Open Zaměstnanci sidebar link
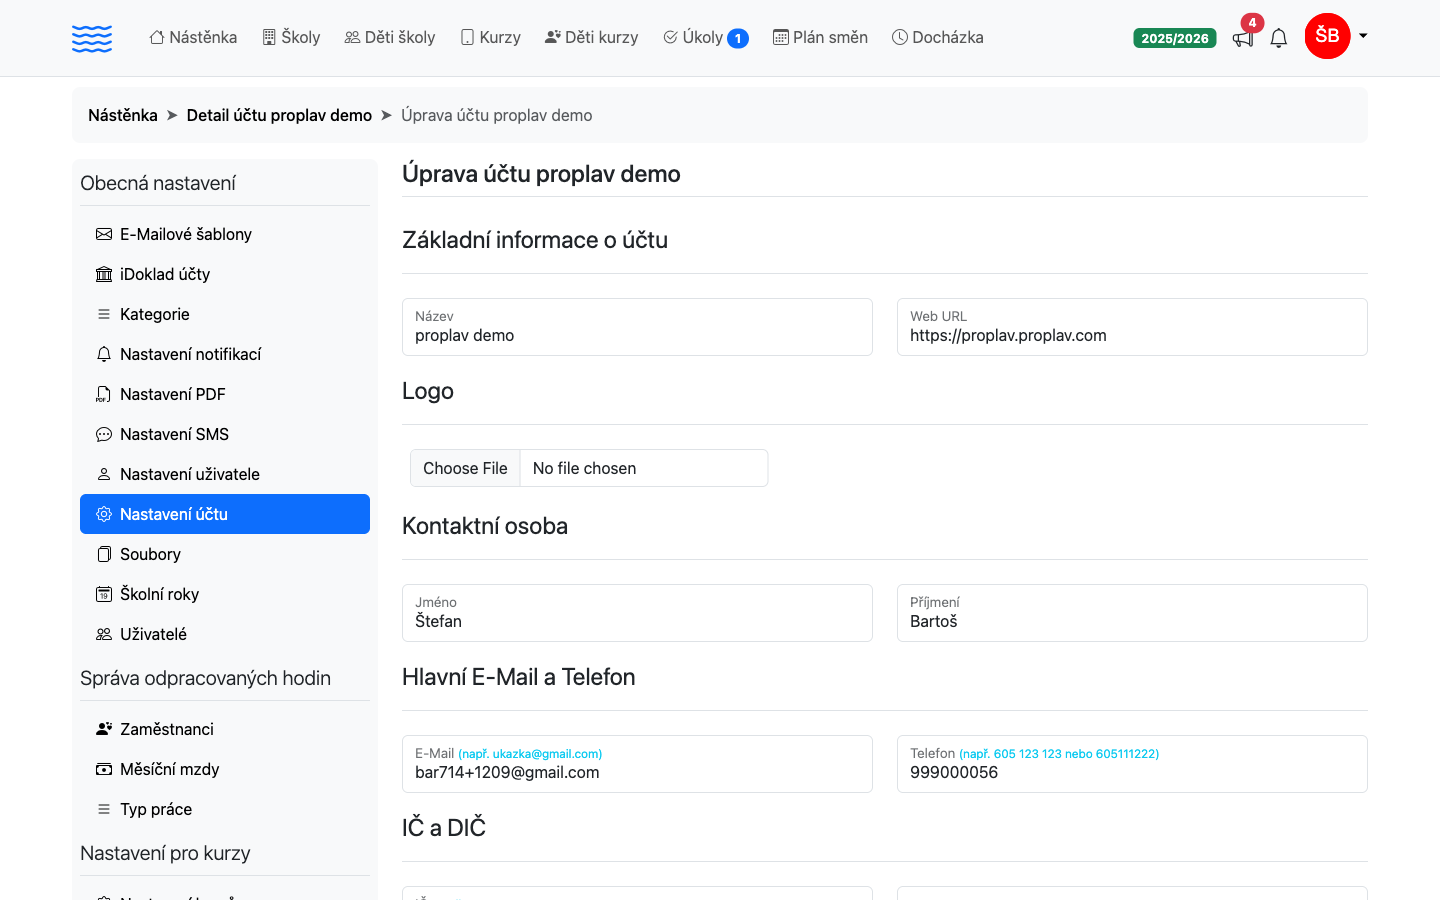The height and width of the screenshot is (900, 1440). (225, 729)
